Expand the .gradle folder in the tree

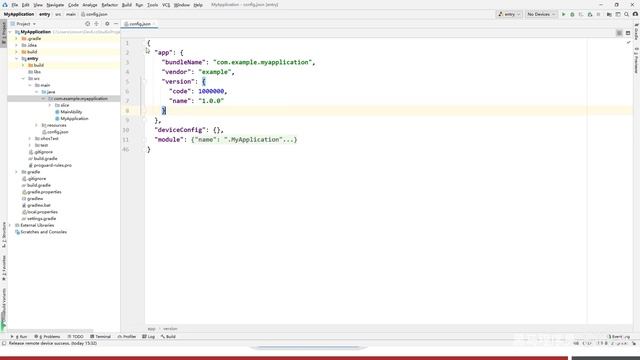17,39
